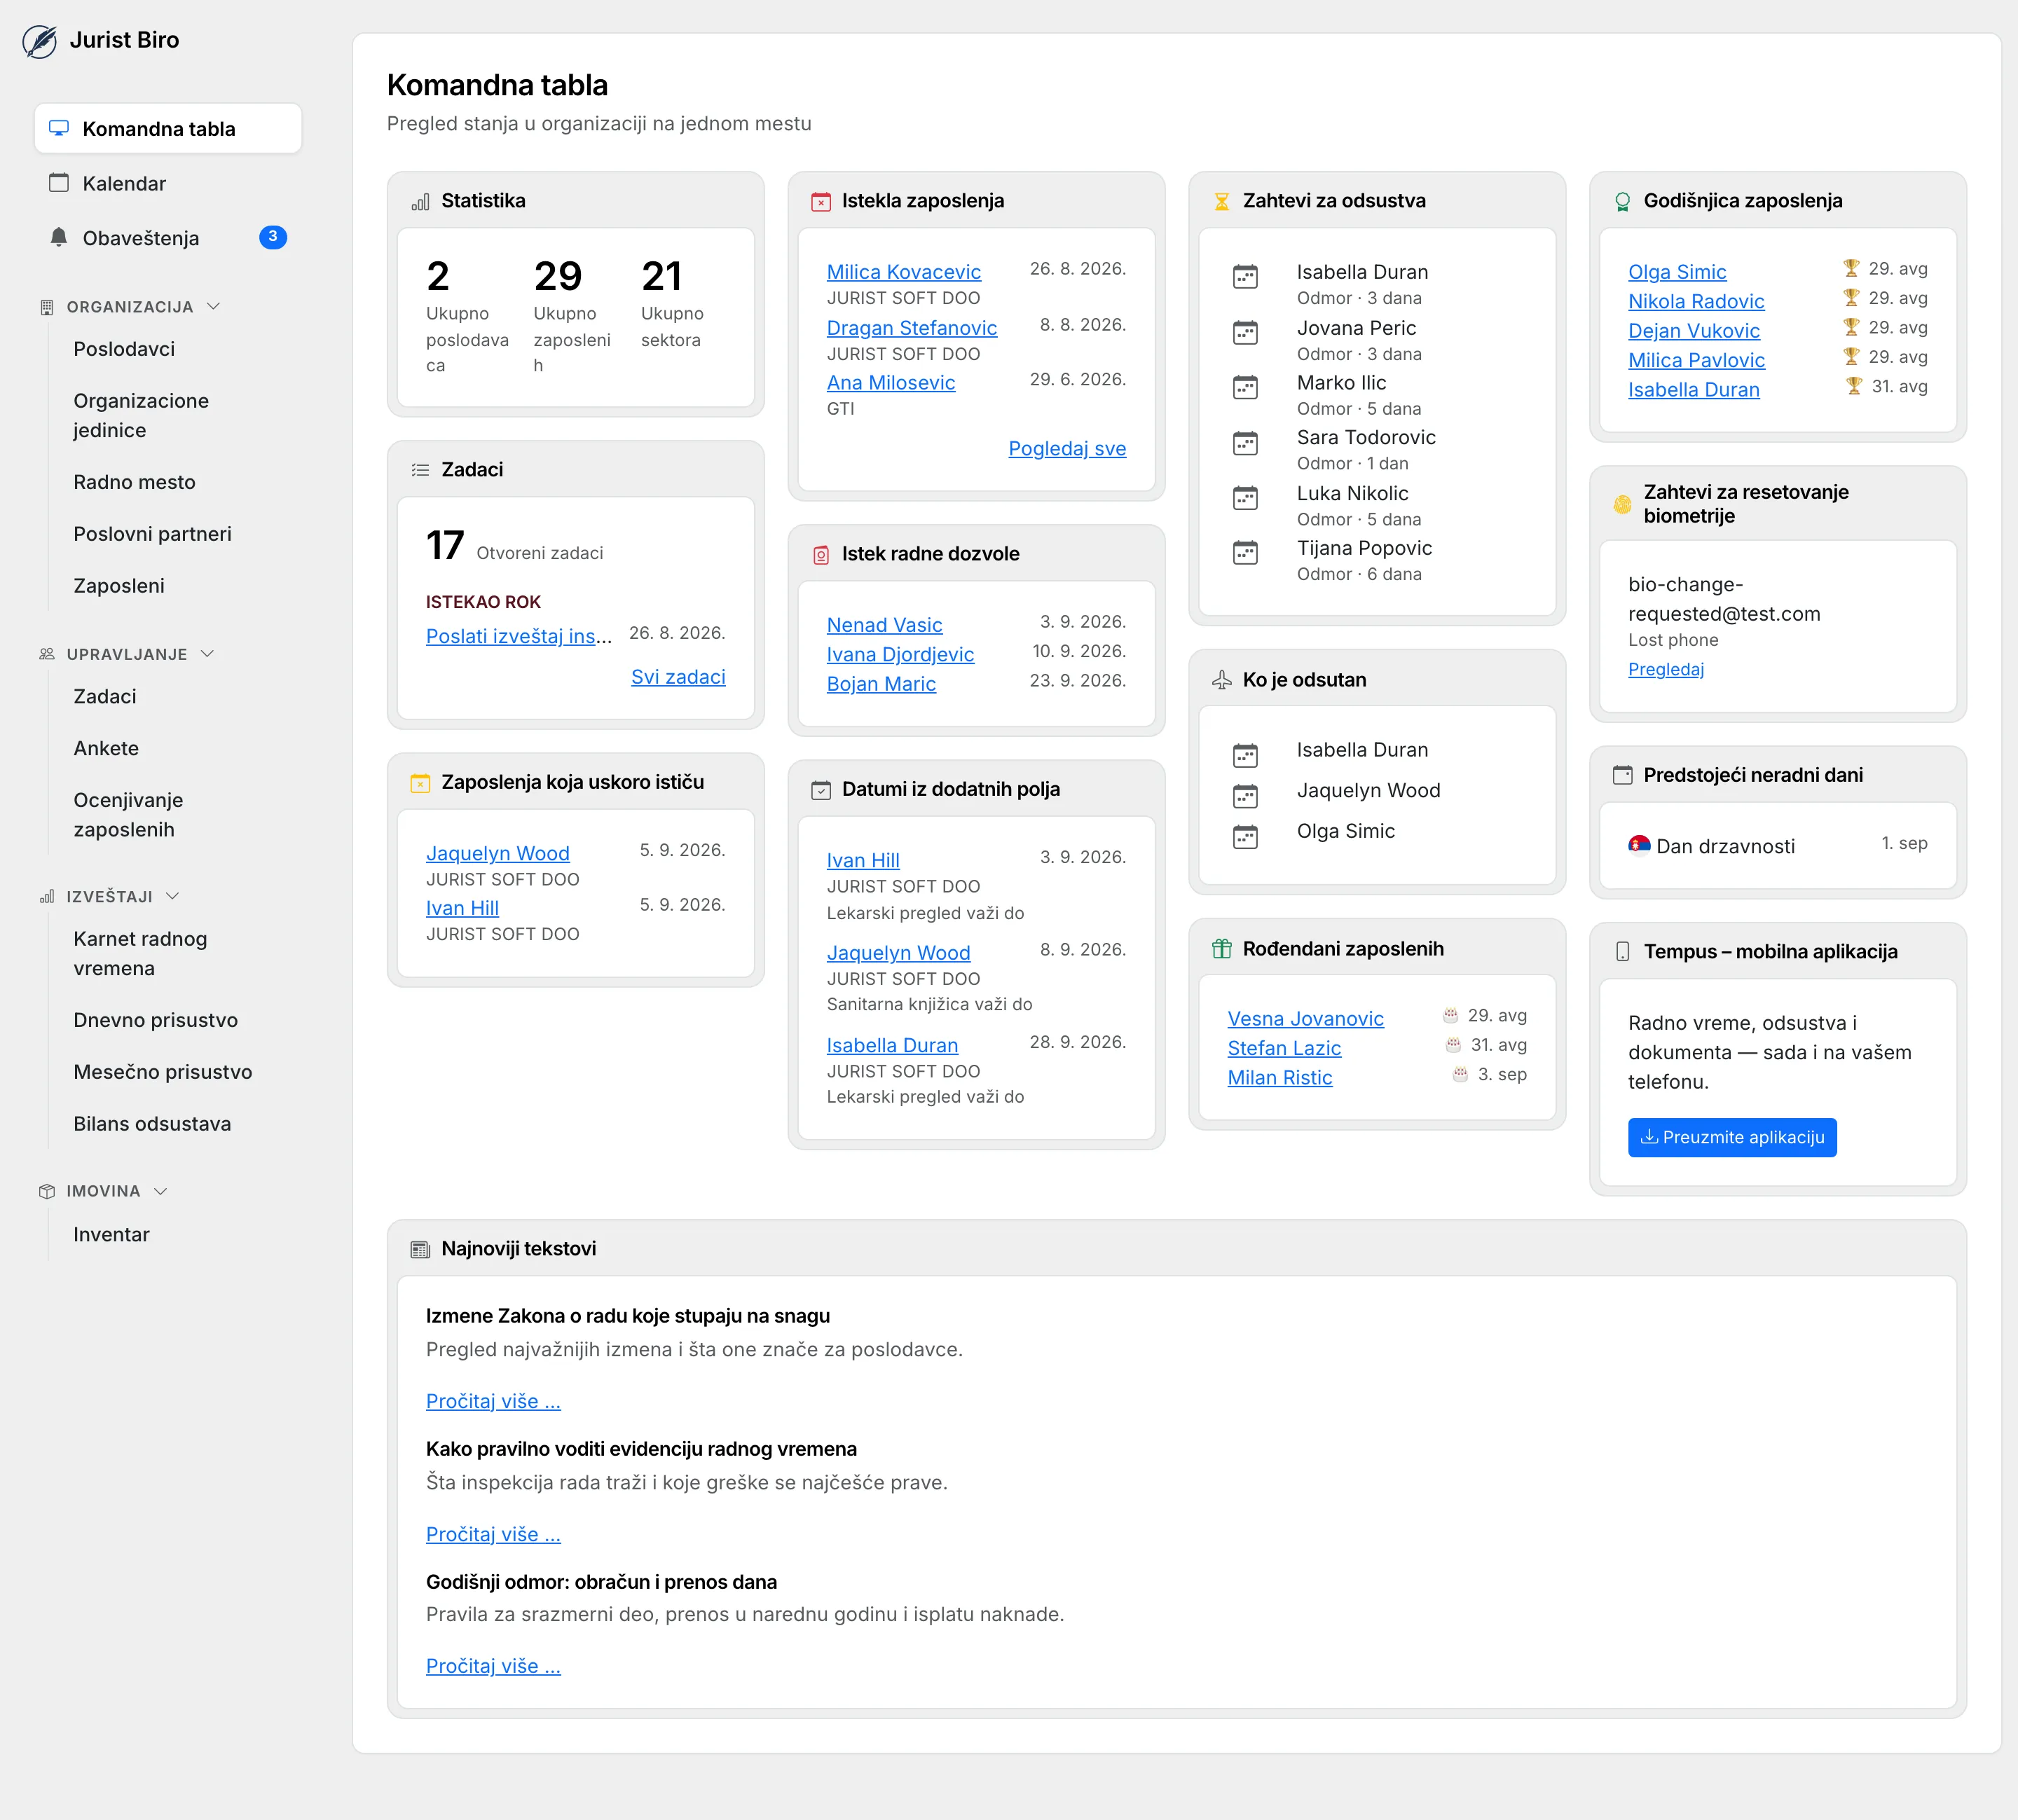Viewport: 2018px width, 1820px height.
Task: Open the Pogledaj sve link
Action: [x=1067, y=449]
